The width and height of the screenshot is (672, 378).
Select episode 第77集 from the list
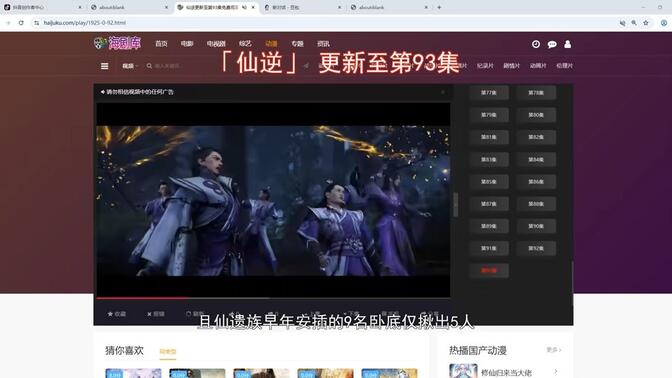(x=489, y=93)
